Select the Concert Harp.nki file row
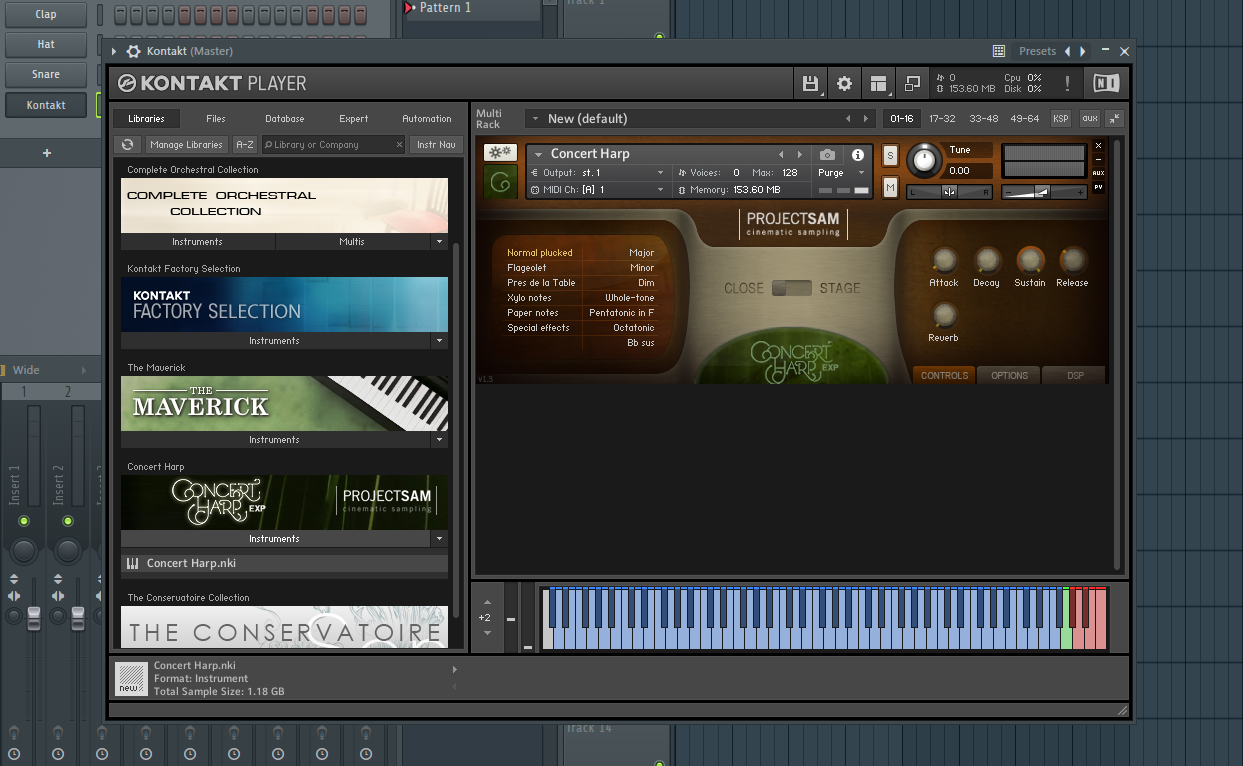The width and height of the screenshot is (1243, 766). point(284,564)
